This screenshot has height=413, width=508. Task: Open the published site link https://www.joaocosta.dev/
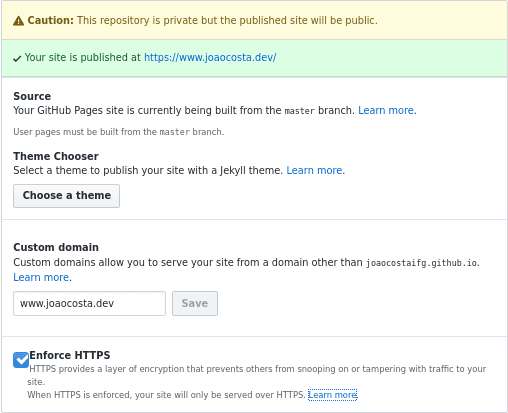210,57
